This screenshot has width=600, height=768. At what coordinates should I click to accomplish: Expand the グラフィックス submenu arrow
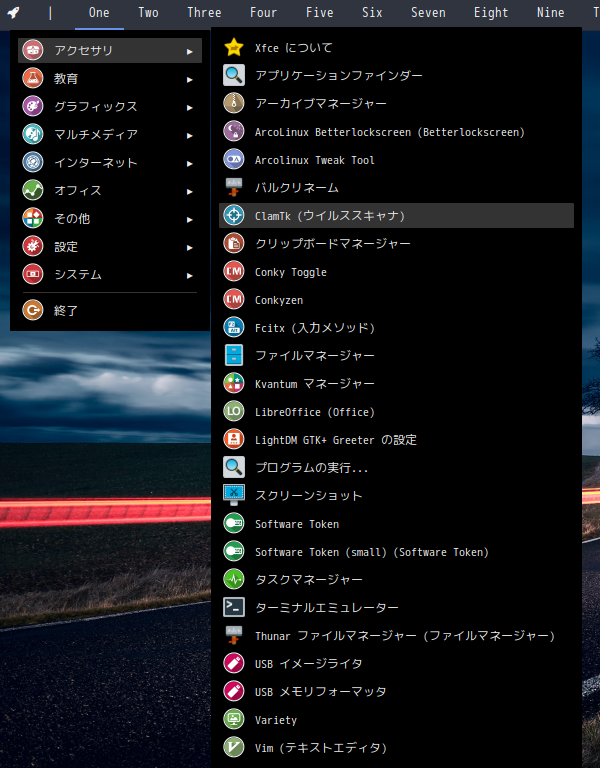click(190, 107)
